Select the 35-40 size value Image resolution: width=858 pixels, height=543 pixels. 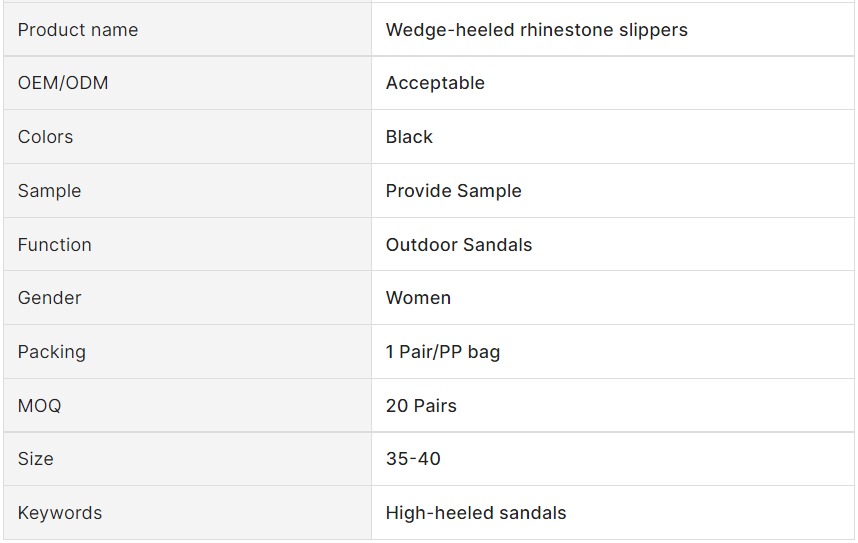413,459
